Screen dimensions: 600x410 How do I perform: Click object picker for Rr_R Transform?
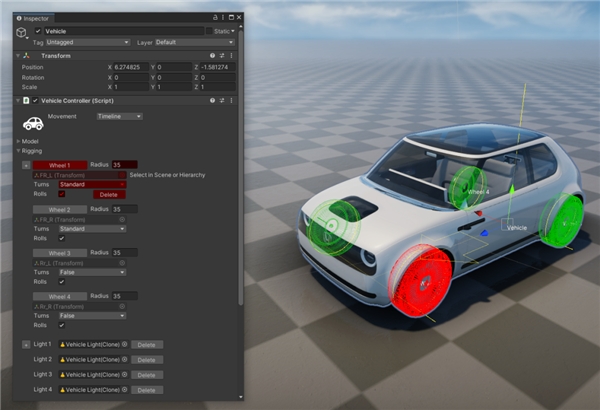[x=122, y=307]
